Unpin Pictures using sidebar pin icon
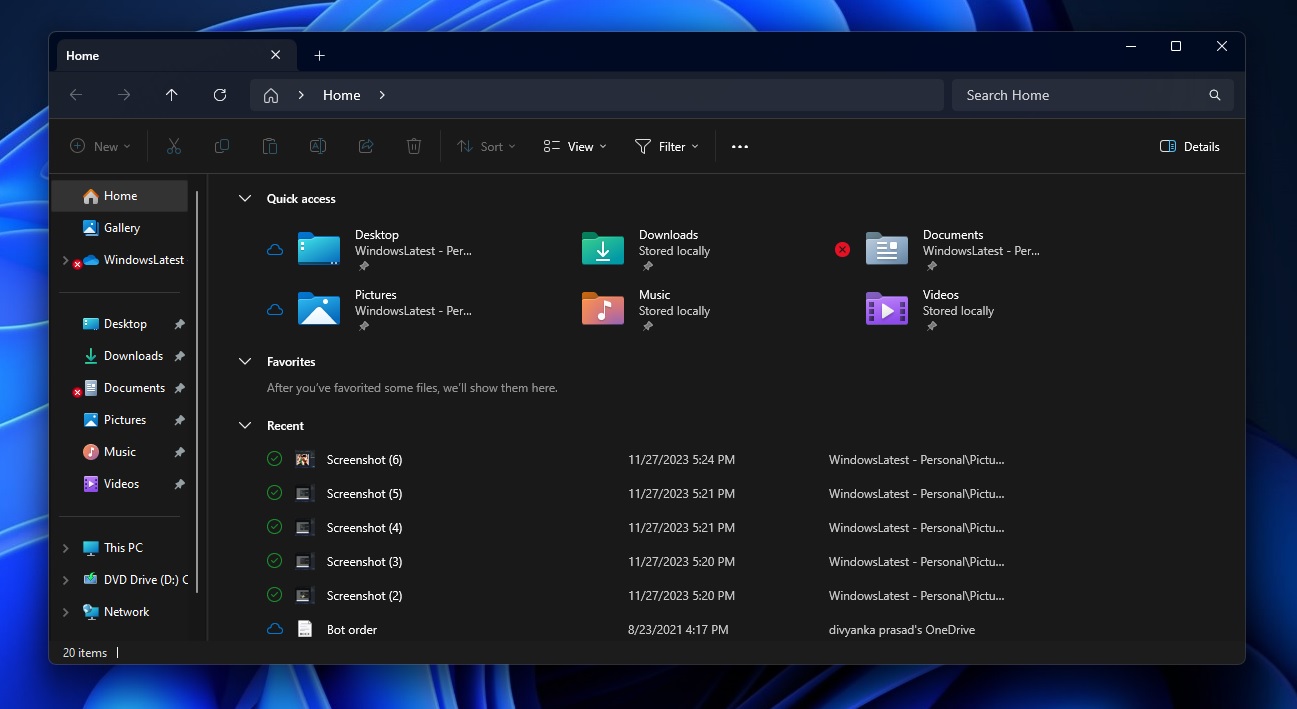This screenshot has width=1297, height=709. [x=179, y=420]
